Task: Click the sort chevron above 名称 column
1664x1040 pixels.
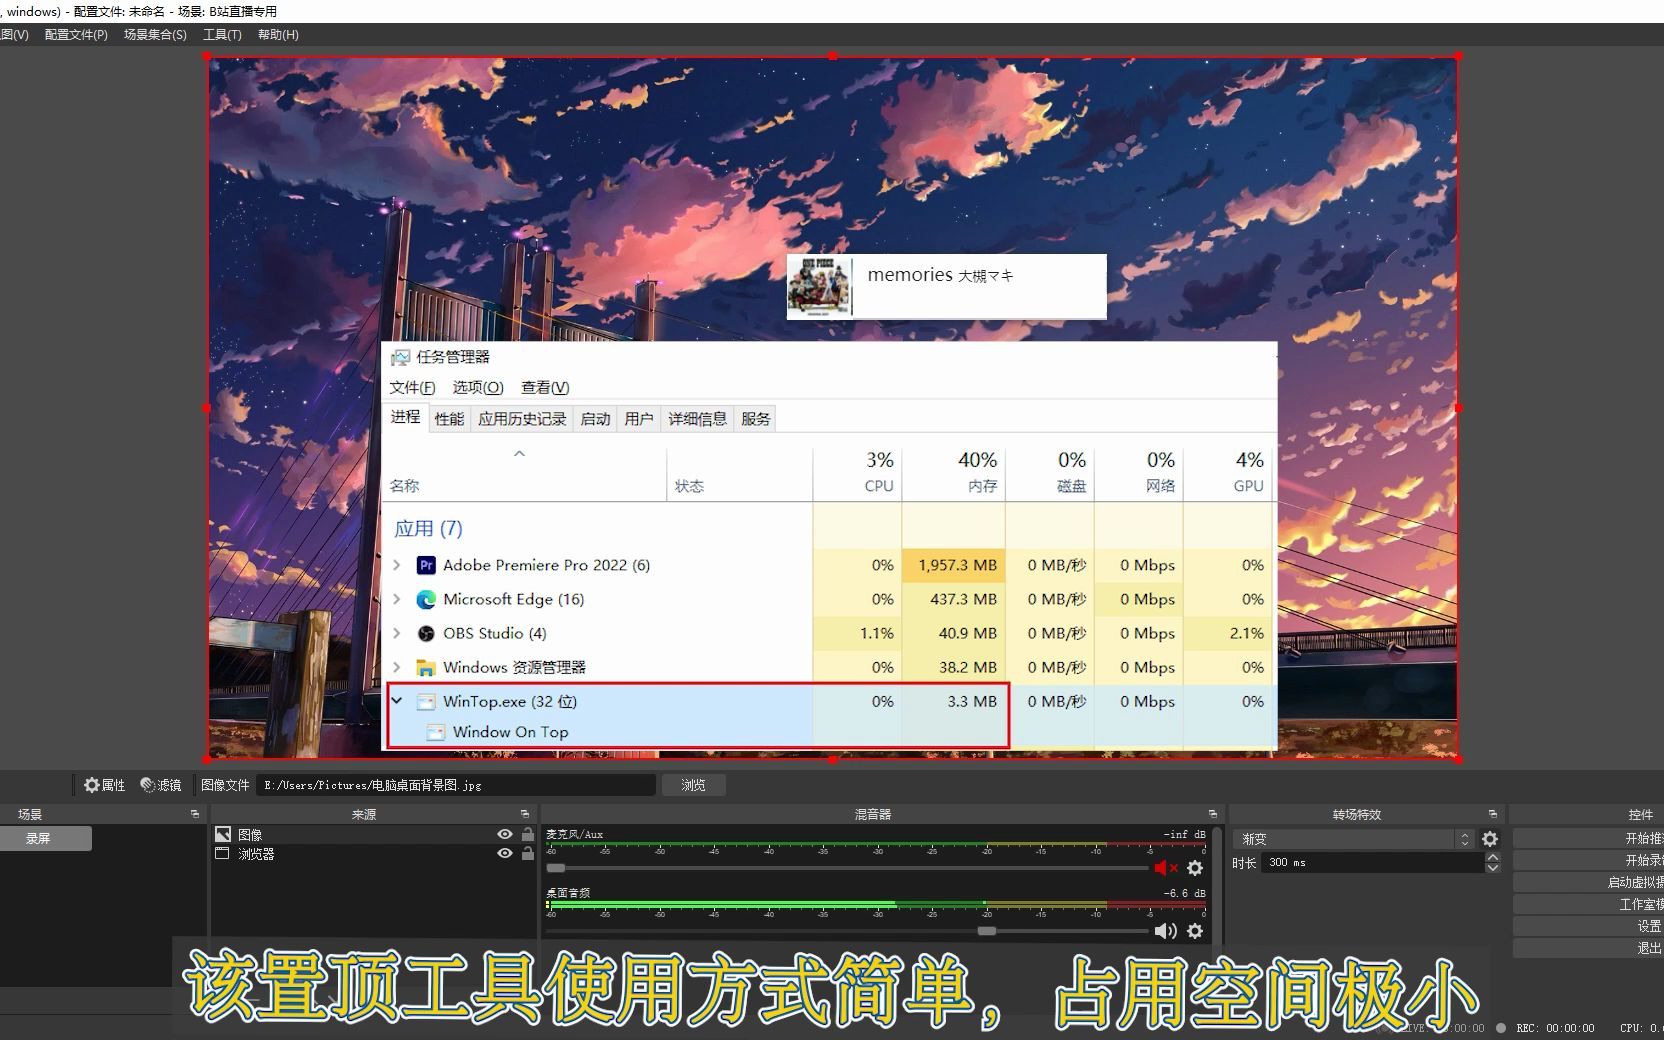Action: tap(519, 454)
